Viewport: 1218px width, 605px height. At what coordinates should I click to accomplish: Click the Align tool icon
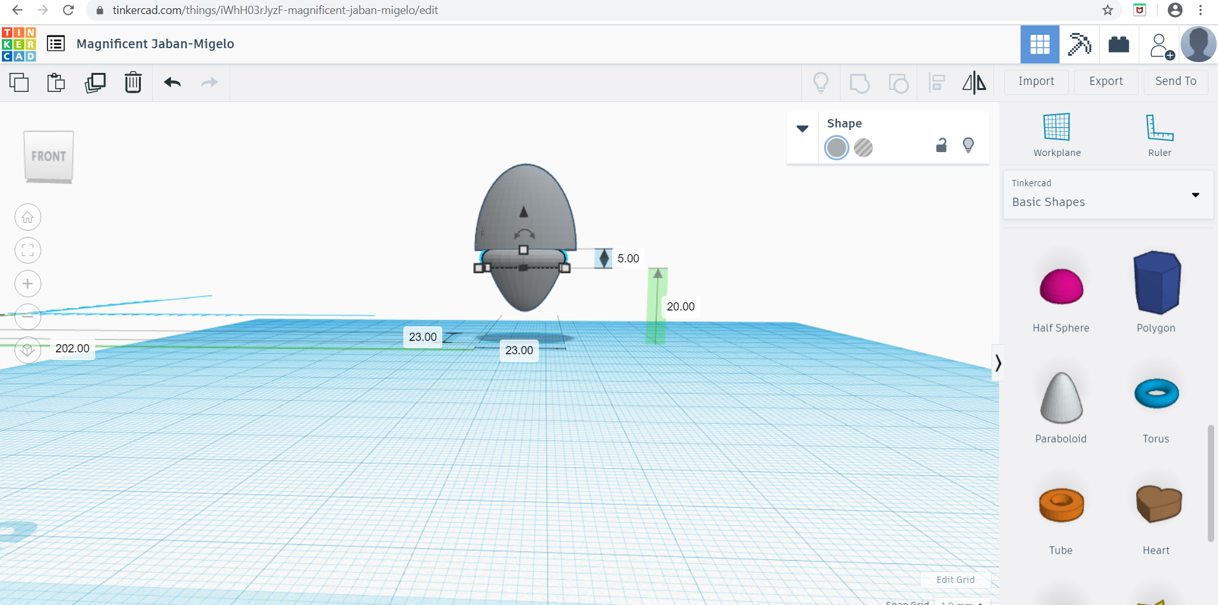click(937, 82)
